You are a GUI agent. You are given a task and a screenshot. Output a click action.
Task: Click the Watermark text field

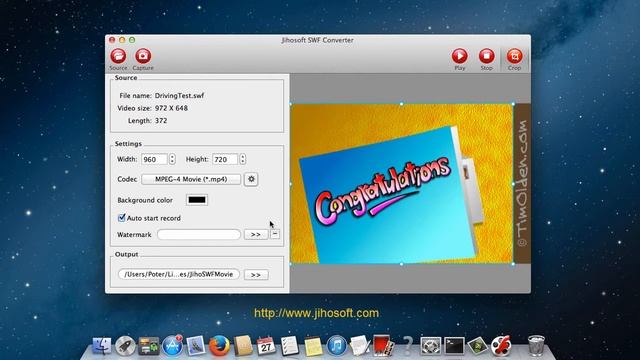(x=199, y=234)
